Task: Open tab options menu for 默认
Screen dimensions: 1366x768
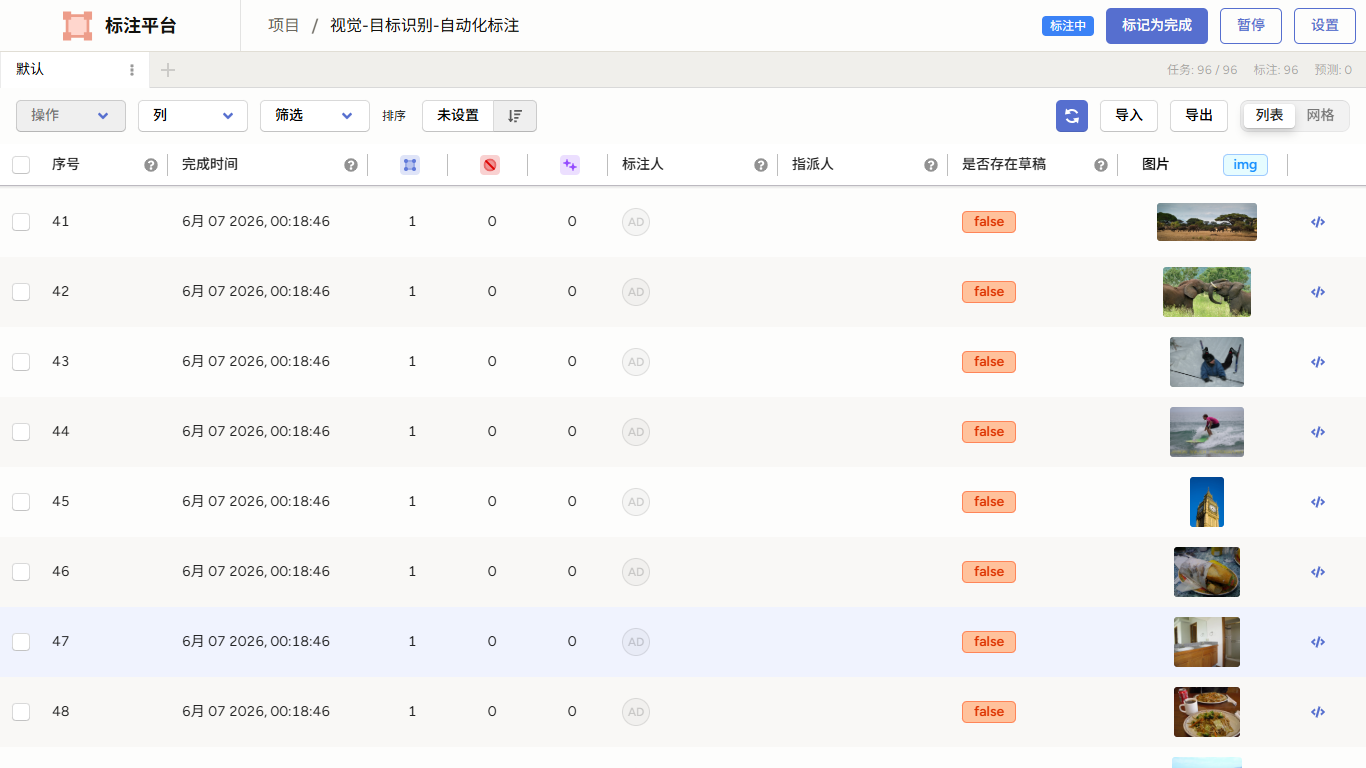Action: coord(132,70)
